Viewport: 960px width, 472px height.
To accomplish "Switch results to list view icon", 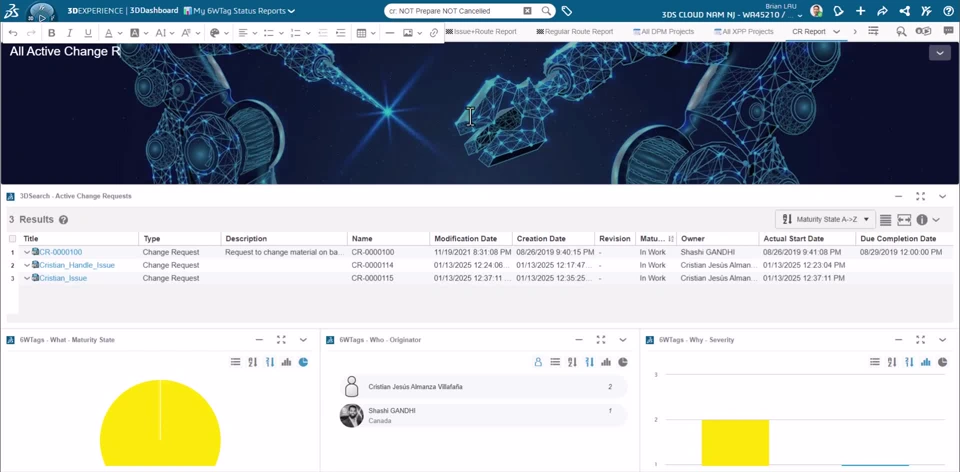I will pyautogui.click(x=885, y=219).
